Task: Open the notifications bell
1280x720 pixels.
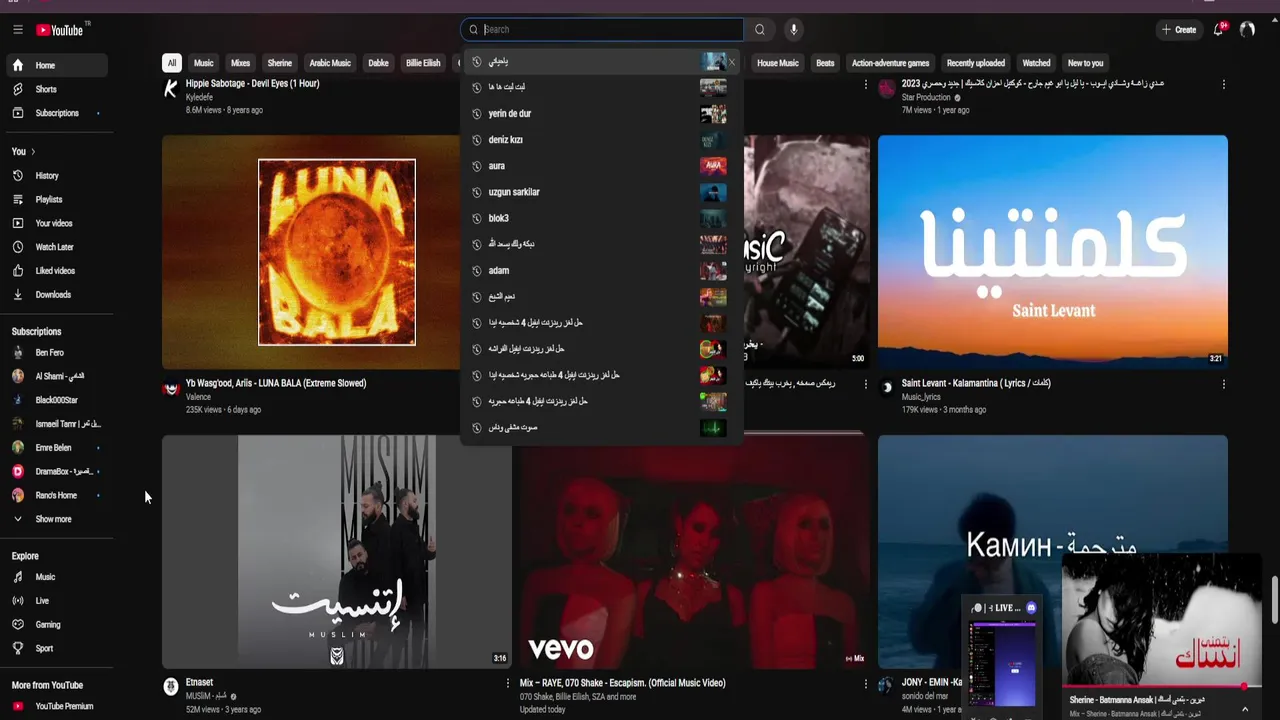Action: (x=1219, y=30)
